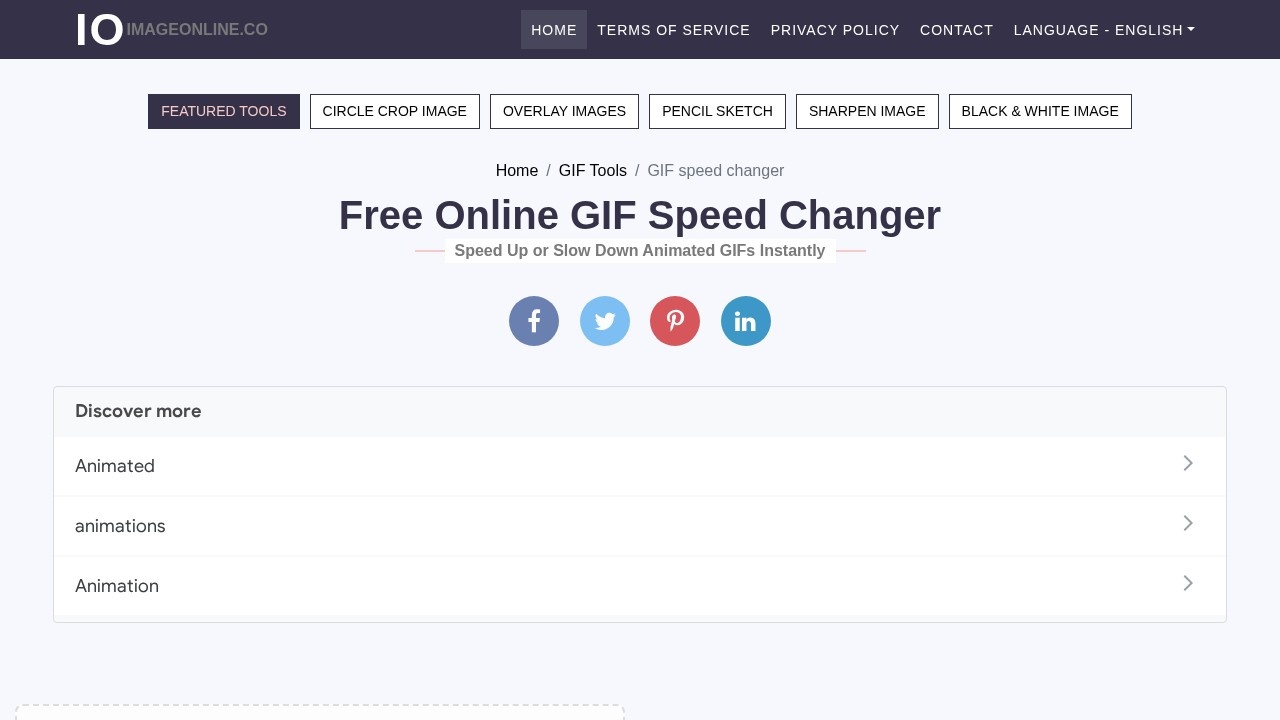Pin this page on Pinterest
The height and width of the screenshot is (720, 1280).
tap(675, 321)
